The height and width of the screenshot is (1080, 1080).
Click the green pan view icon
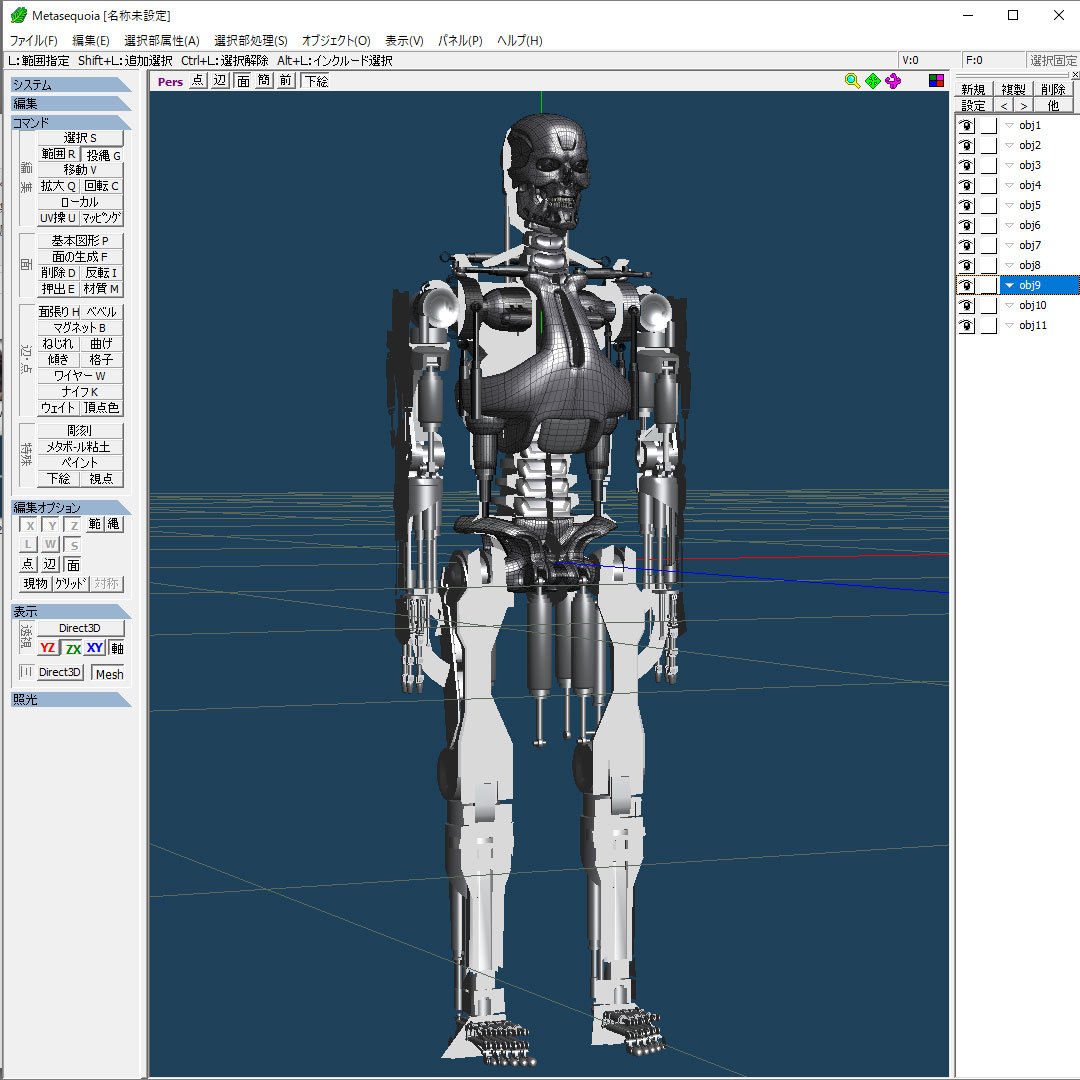click(873, 81)
